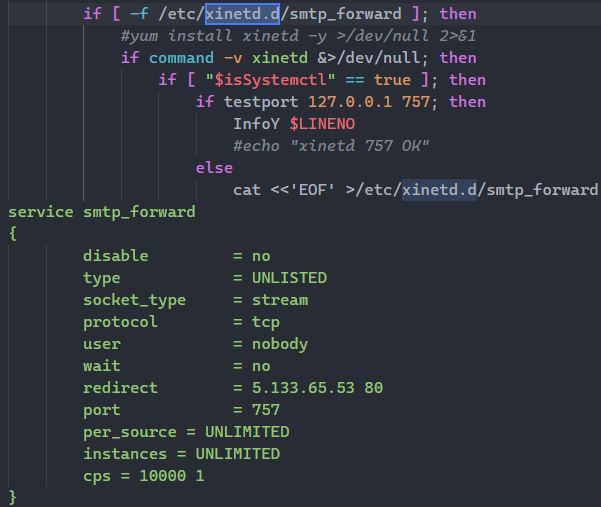The image size is (601, 507).
Task: Click the commented yum install xinetd line
Action: tap(298, 36)
